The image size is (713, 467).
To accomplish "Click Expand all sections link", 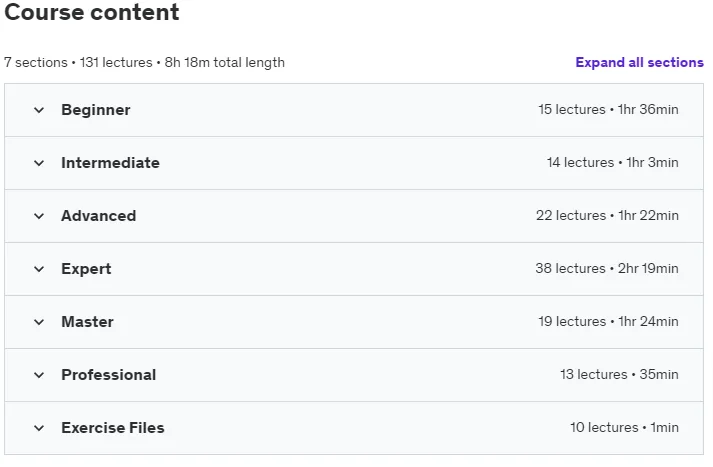I will 639,62.
